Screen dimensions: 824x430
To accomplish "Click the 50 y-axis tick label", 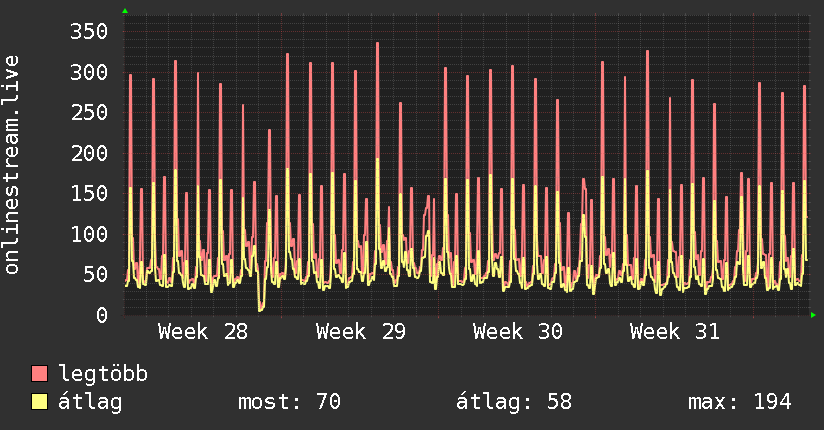I will tap(95, 274).
